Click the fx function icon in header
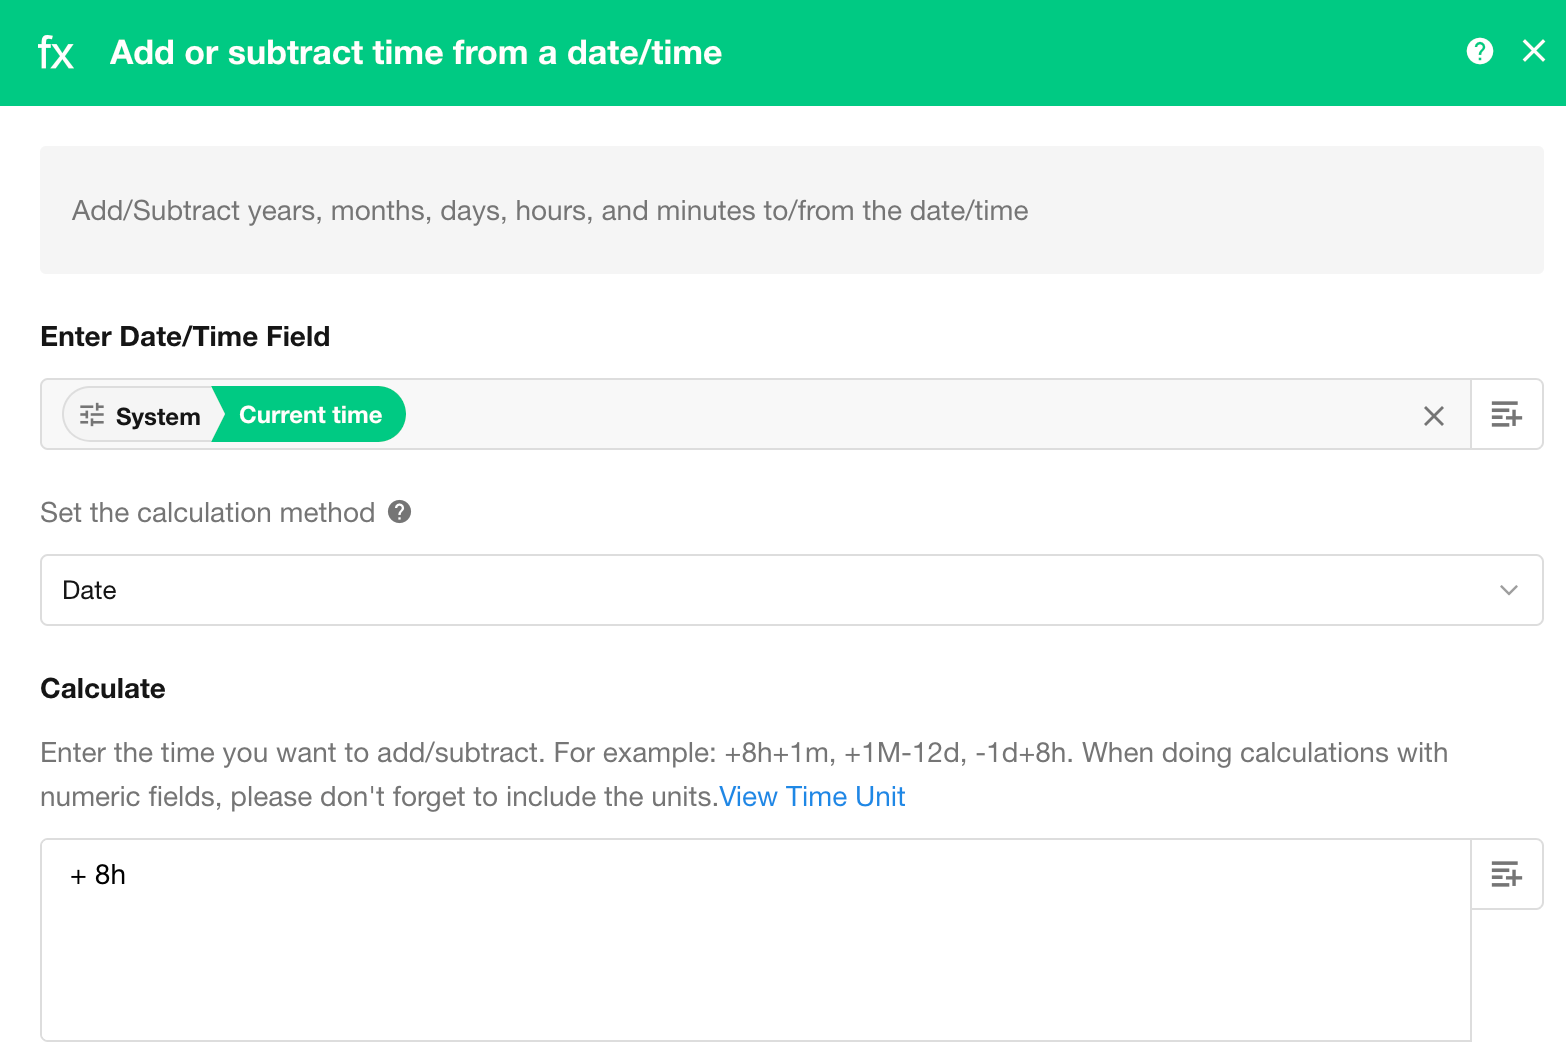This screenshot has width=1566, height=1062. point(56,53)
